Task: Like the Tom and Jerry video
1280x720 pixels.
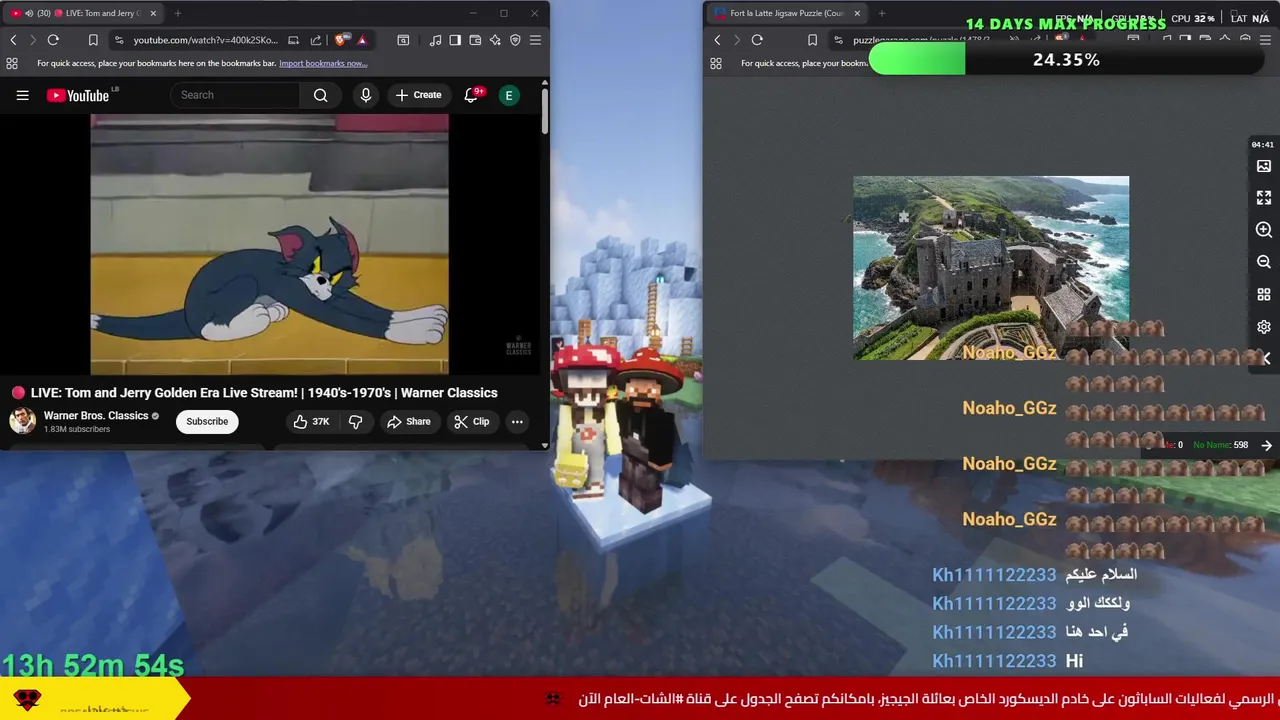Action: click(311, 422)
